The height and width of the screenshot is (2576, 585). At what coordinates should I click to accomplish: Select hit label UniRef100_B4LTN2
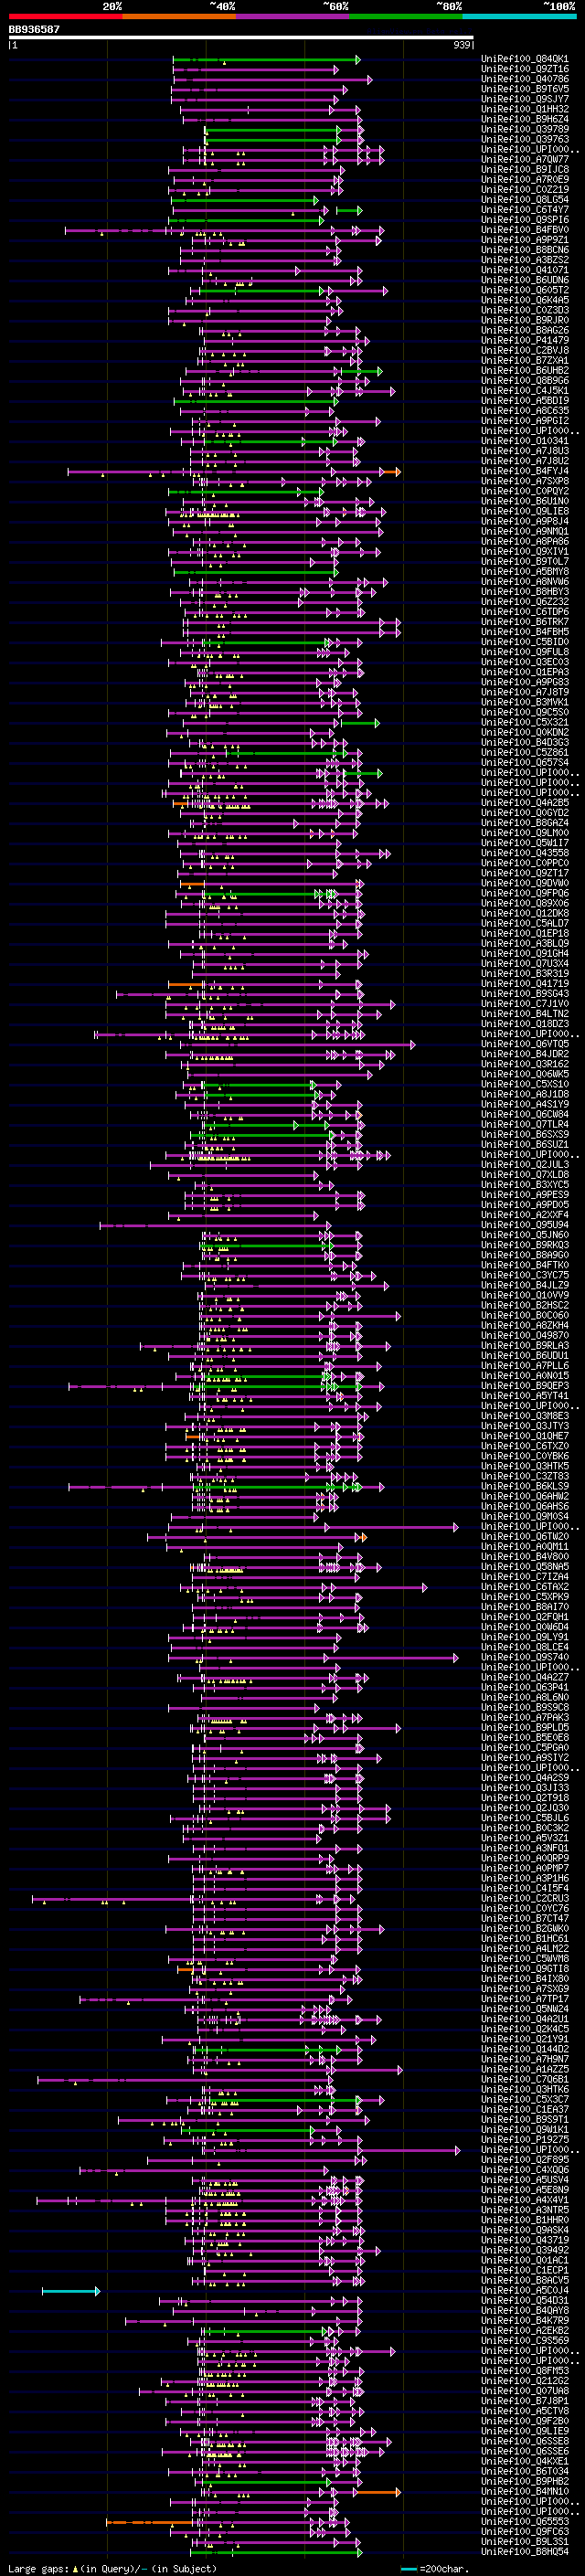pyautogui.click(x=525, y=1013)
